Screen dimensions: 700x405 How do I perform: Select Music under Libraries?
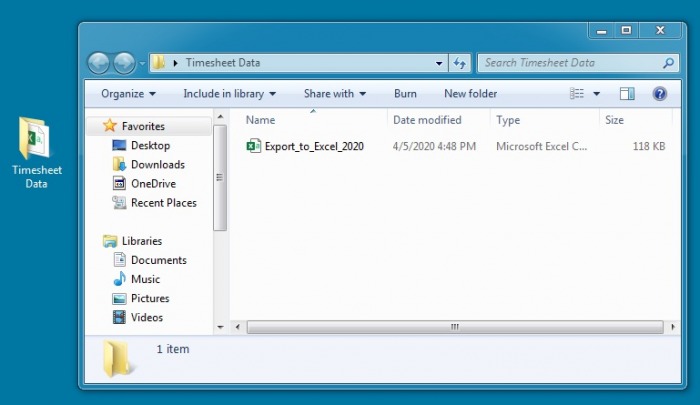(x=145, y=280)
